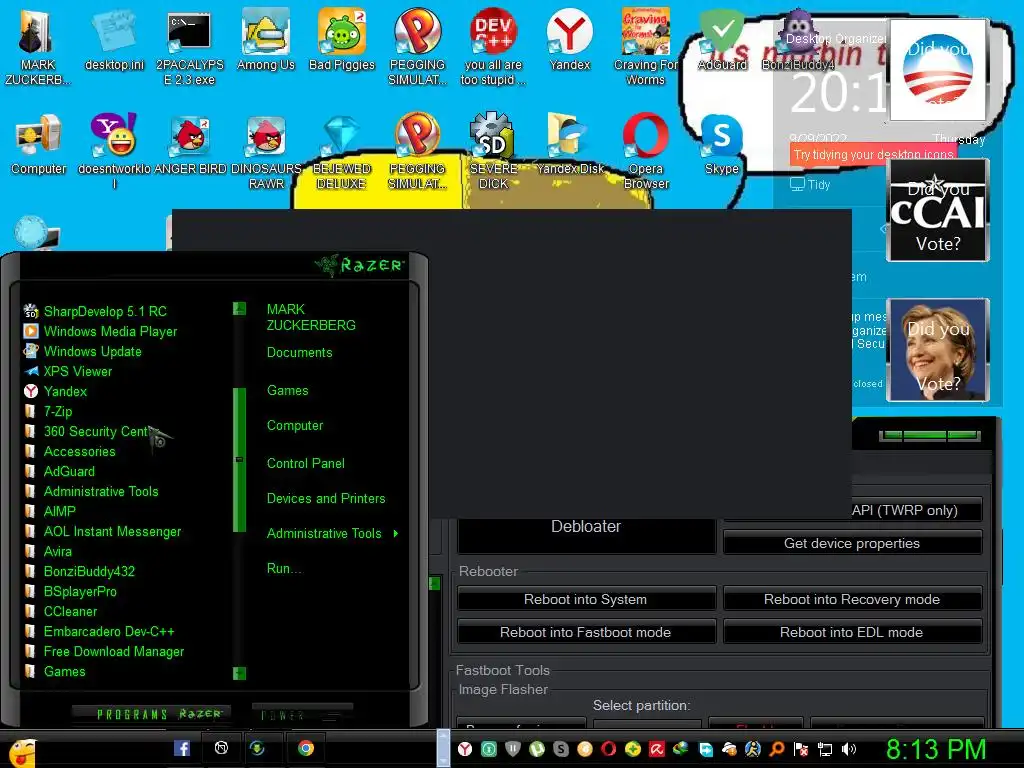Open the Among Us desktop icon

tap(266, 40)
